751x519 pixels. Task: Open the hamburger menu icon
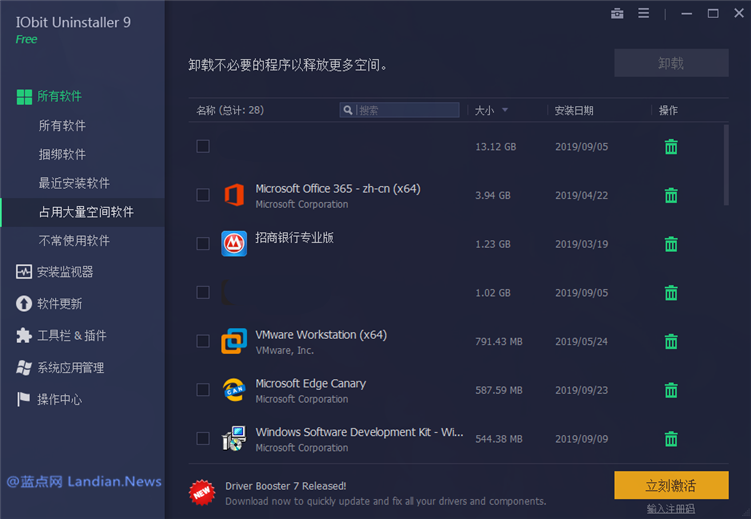pos(643,13)
